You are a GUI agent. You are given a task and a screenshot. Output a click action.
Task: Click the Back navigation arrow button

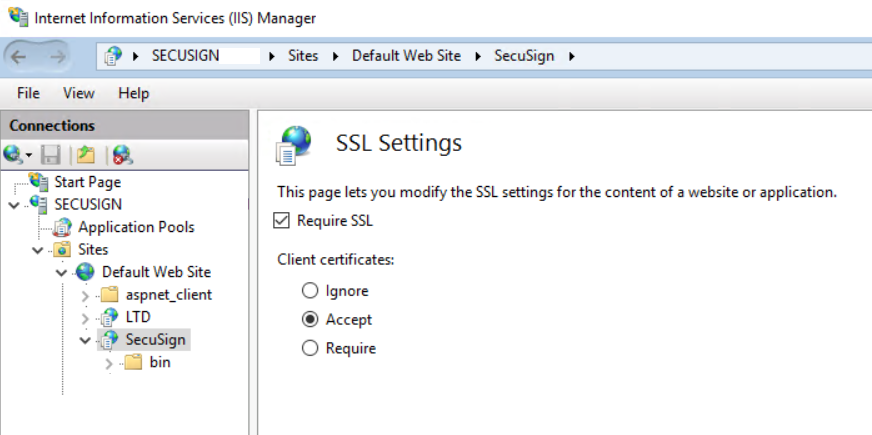click(x=18, y=56)
